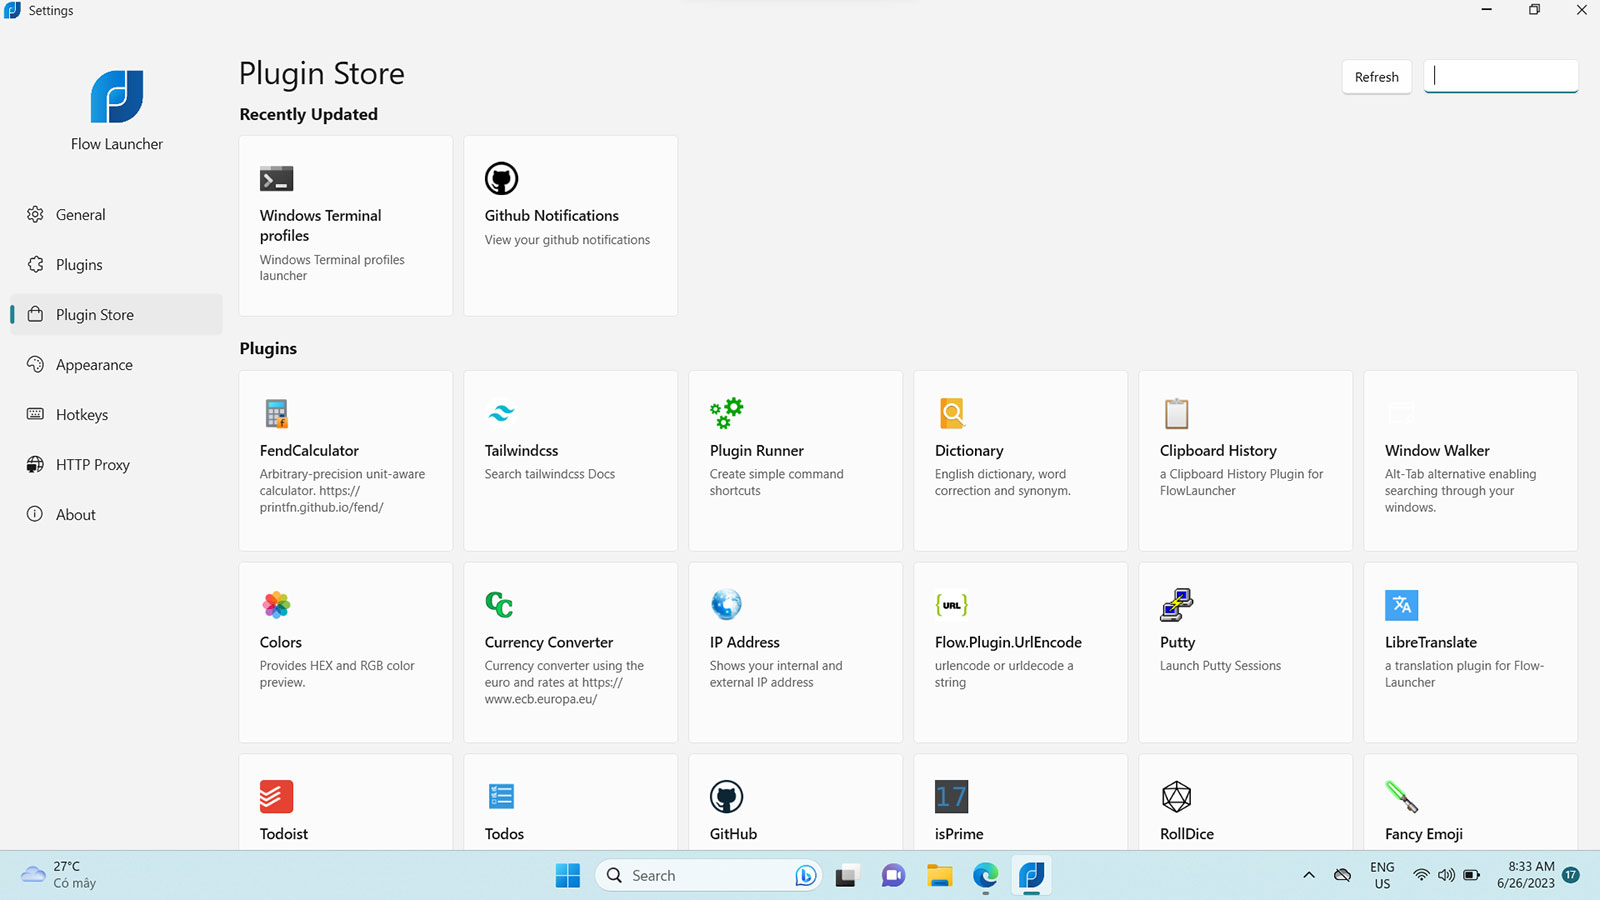Click the IP Address globe icon
1600x900 pixels.
726,605
